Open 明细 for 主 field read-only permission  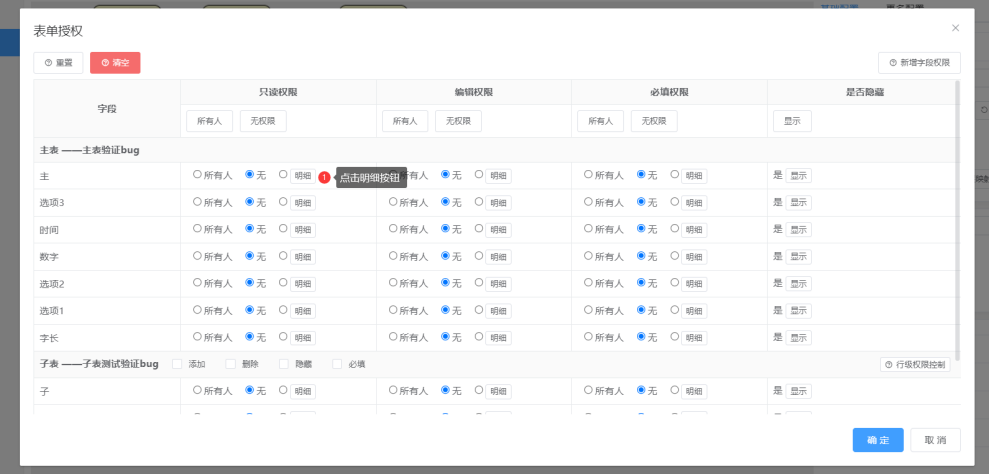click(302, 176)
